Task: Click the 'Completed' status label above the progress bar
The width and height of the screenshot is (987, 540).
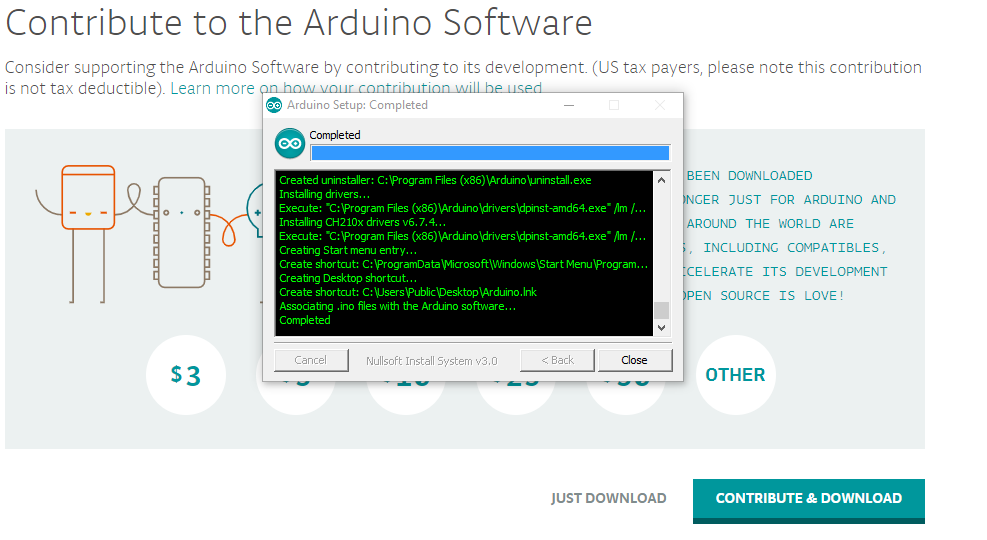Action: (x=335, y=135)
